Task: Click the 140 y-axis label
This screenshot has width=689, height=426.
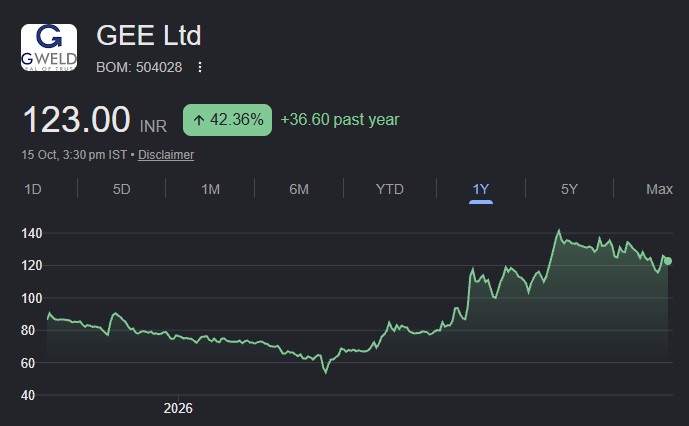Action: [32, 233]
